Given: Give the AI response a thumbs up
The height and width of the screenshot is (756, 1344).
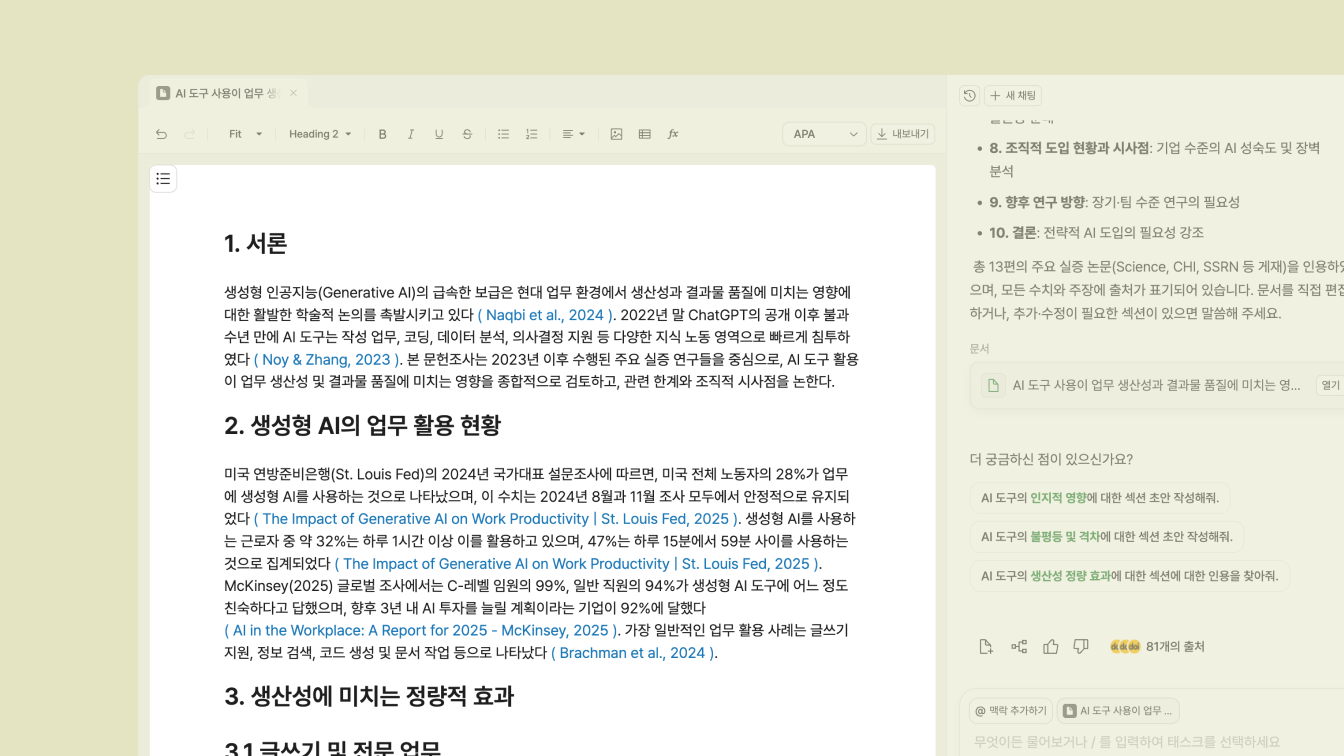Looking at the screenshot, I should coord(1050,646).
